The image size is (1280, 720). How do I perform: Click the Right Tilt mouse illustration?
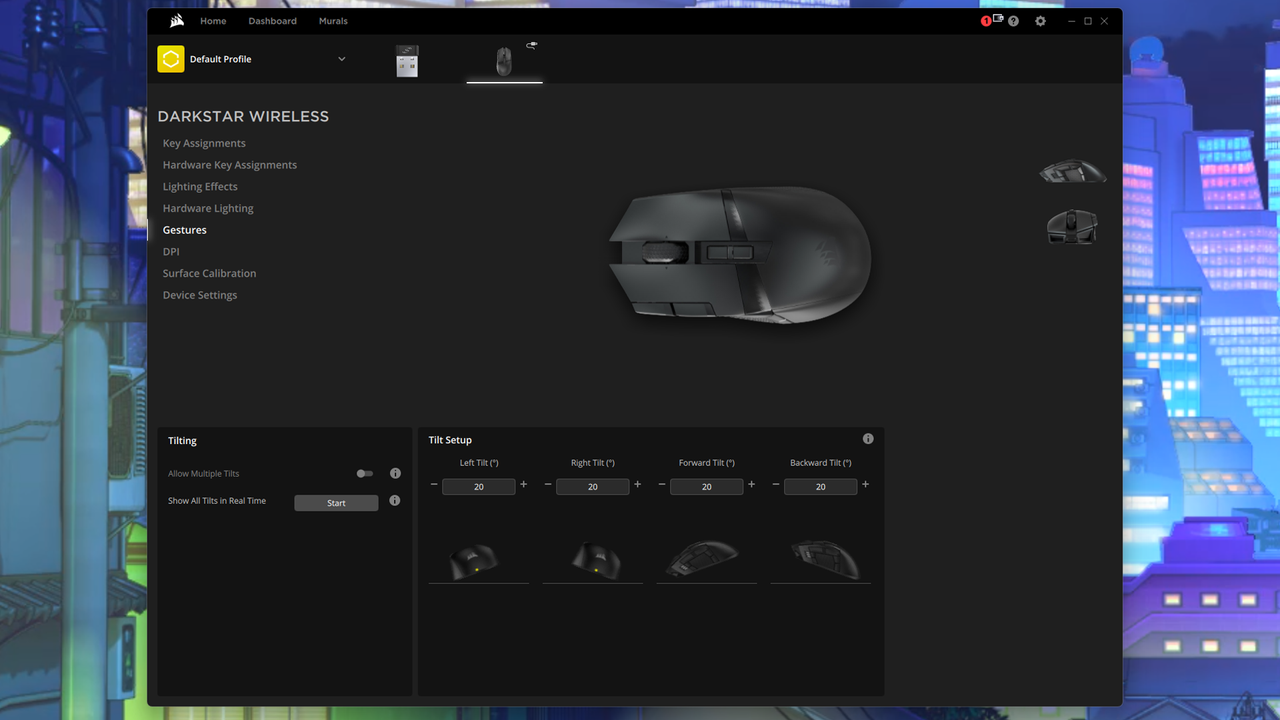[595, 559]
